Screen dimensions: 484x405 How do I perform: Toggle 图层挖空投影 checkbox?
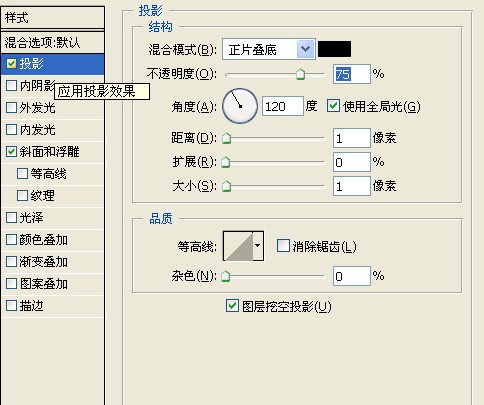[x=232, y=306]
